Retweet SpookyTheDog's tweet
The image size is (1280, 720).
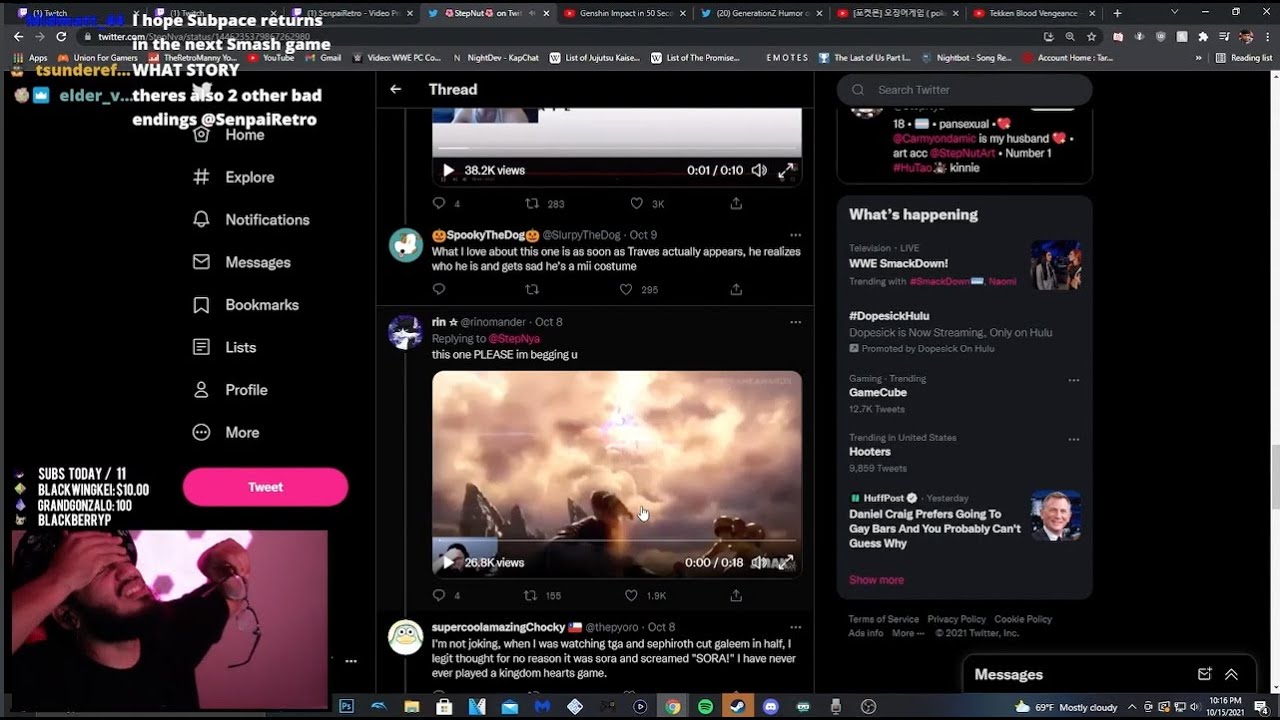pyautogui.click(x=532, y=289)
